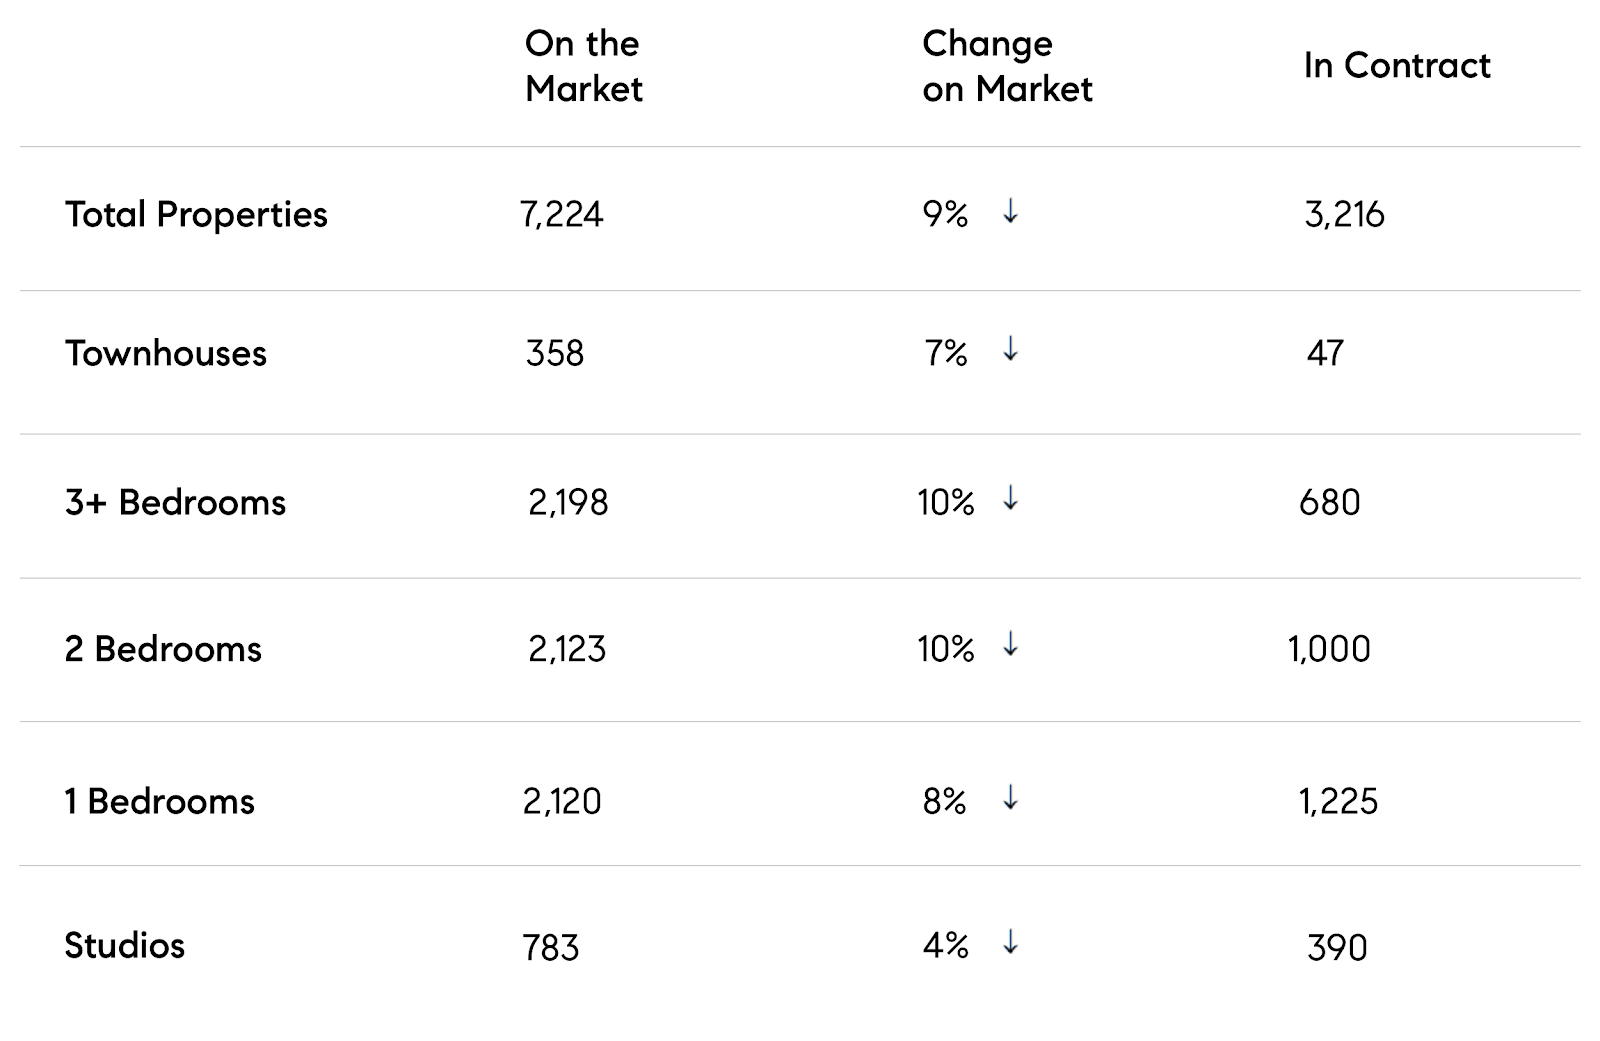The height and width of the screenshot is (1041, 1600).
Task: Click the 1,225 in-contract value
Action: tap(1338, 801)
